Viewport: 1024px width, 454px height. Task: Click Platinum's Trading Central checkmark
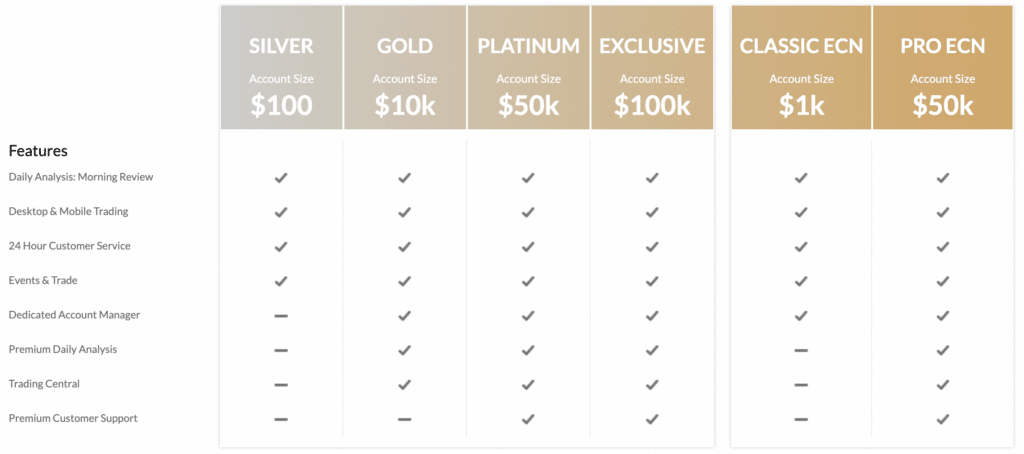(x=528, y=385)
